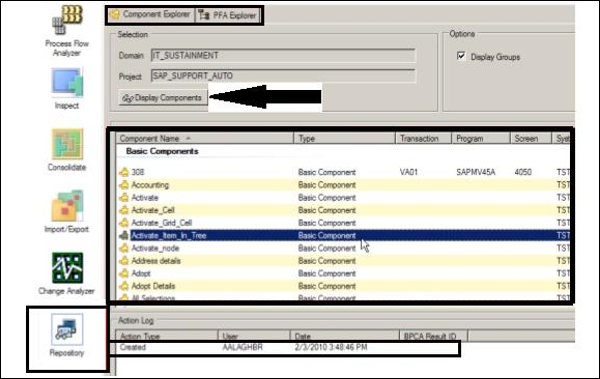This screenshot has width=600, height=379.
Task: Select the Activate_node component name
Action: tap(155, 248)
